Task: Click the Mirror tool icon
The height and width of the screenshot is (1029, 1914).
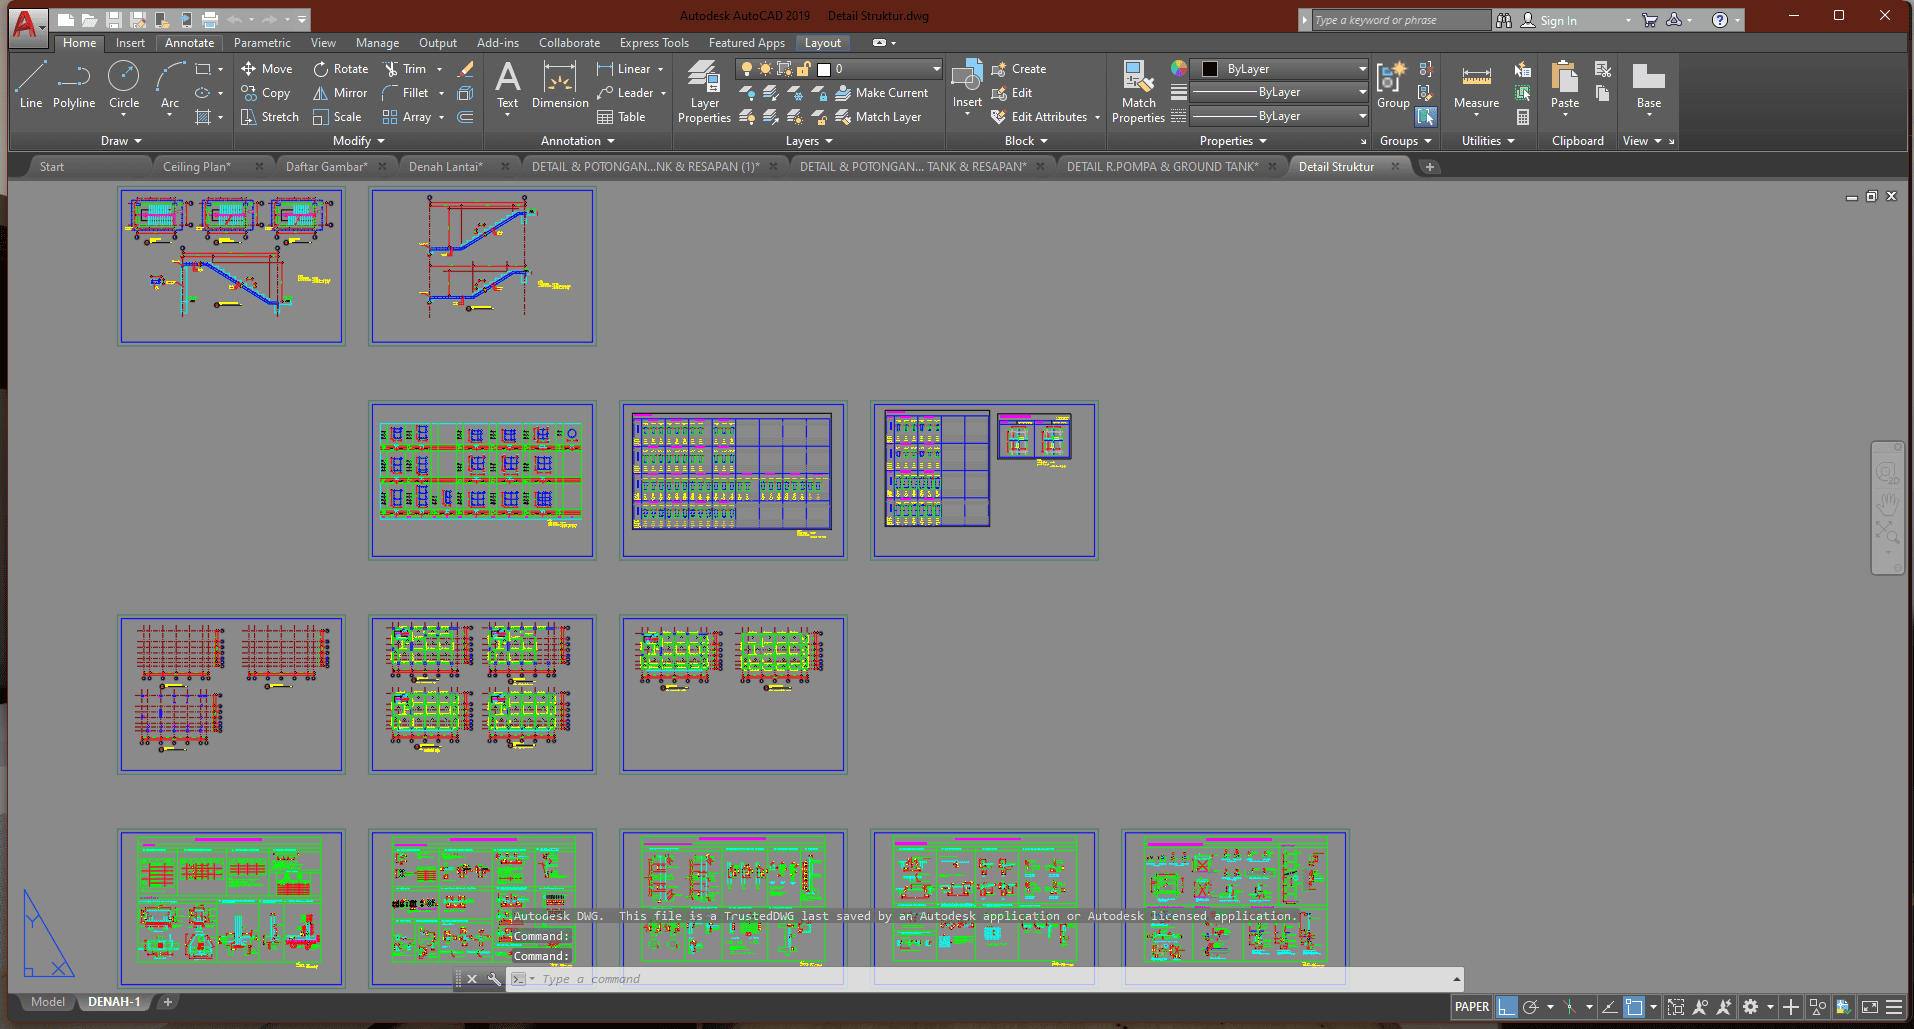Action: (x=321, y=93)
